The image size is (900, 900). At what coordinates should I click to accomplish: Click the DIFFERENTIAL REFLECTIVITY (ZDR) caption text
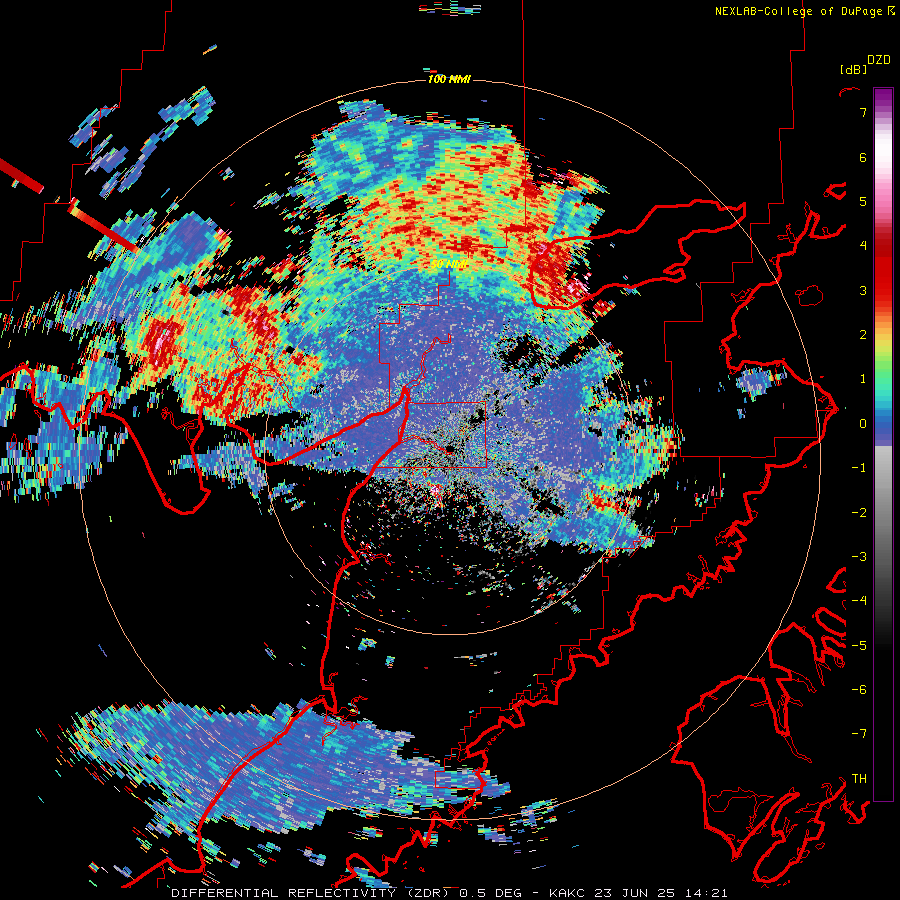tap(312, 893)
